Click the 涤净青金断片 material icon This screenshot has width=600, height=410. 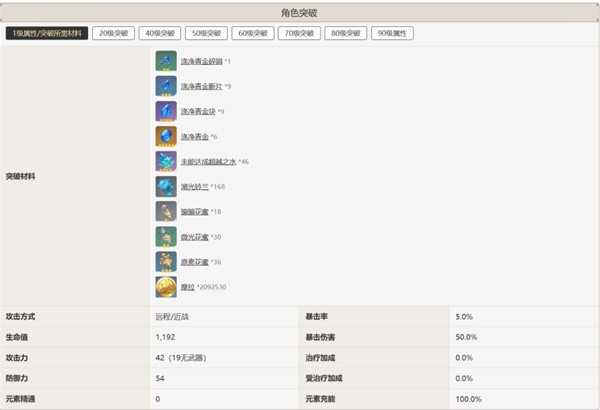coord(166,86)
